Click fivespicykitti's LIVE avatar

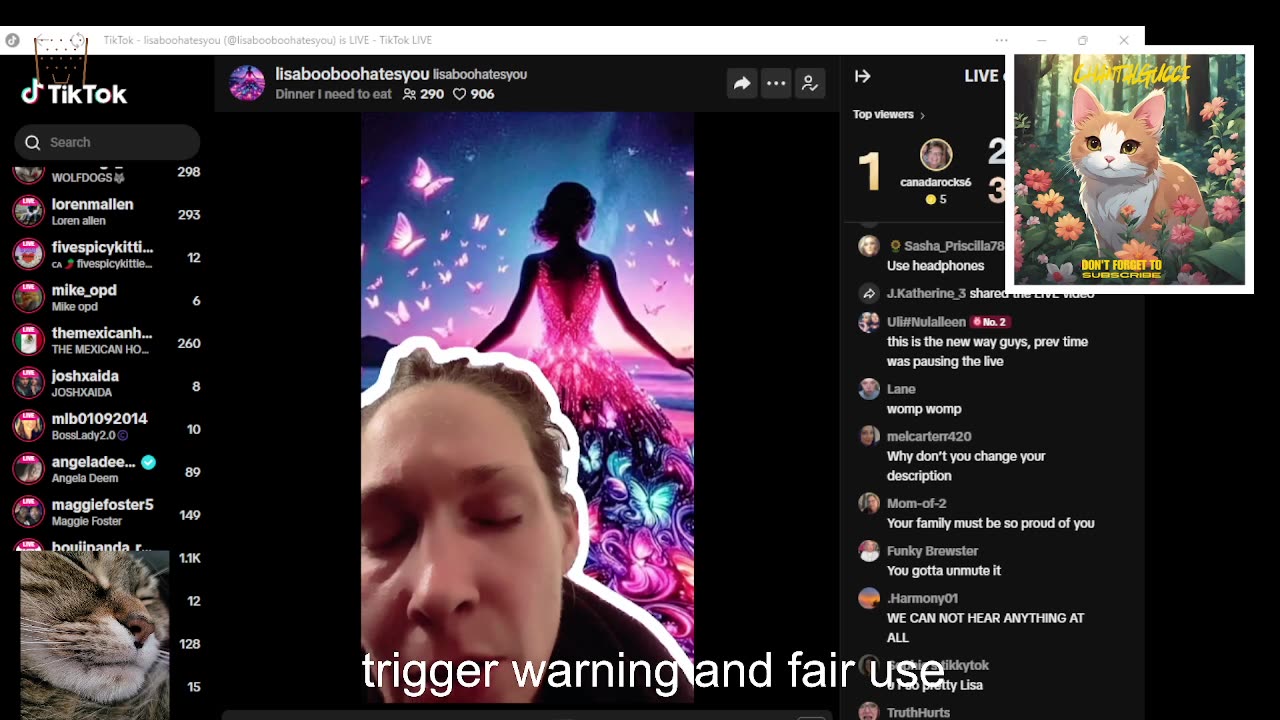coord(29,254)
